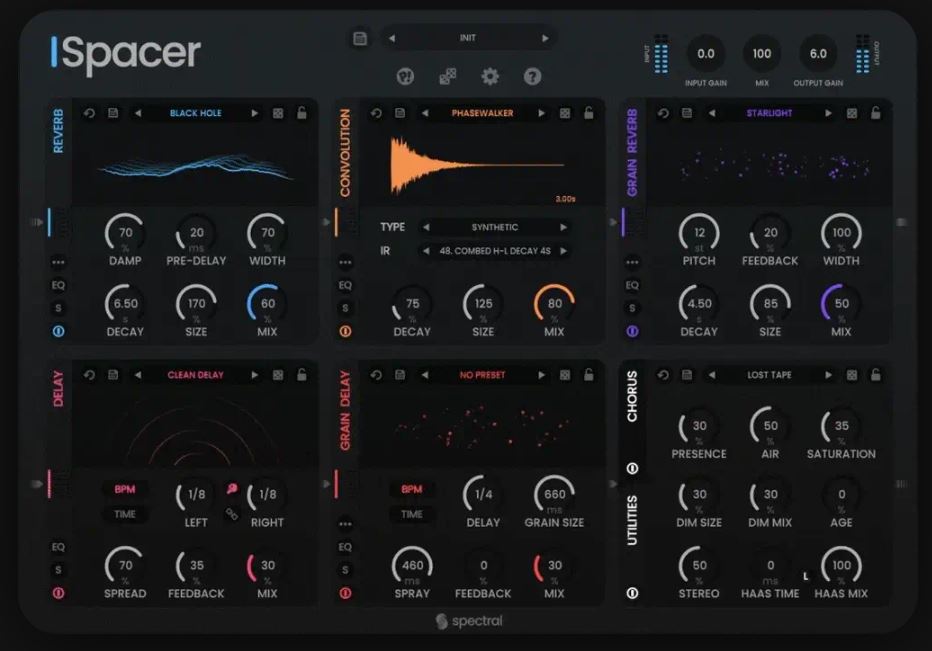The image size is (932, 651).
Task: Open the Grain Reverb module EQ
Action: 632,285
